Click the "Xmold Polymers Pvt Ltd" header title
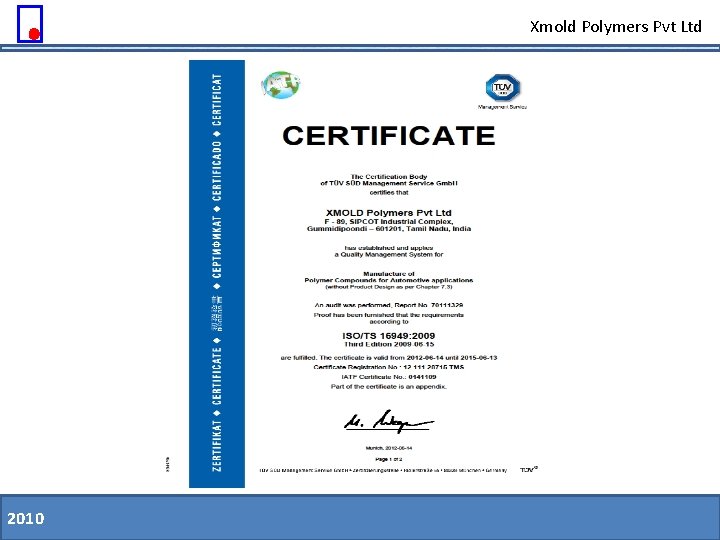The height and width of the screenshot is (540, 720). [616, 27]
